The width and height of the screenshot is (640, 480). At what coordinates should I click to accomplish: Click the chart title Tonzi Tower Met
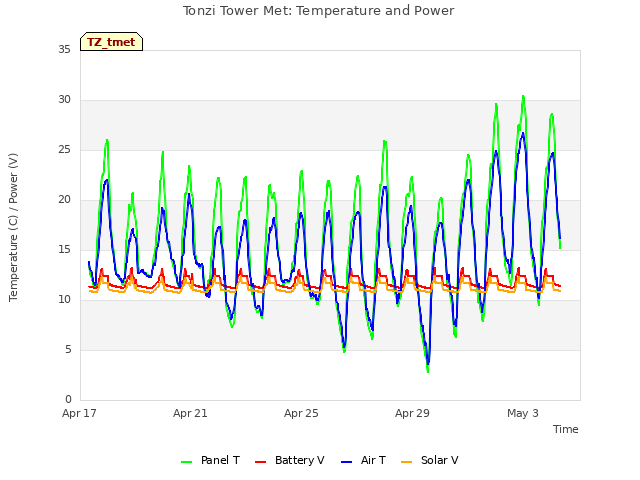click(318, 11)
